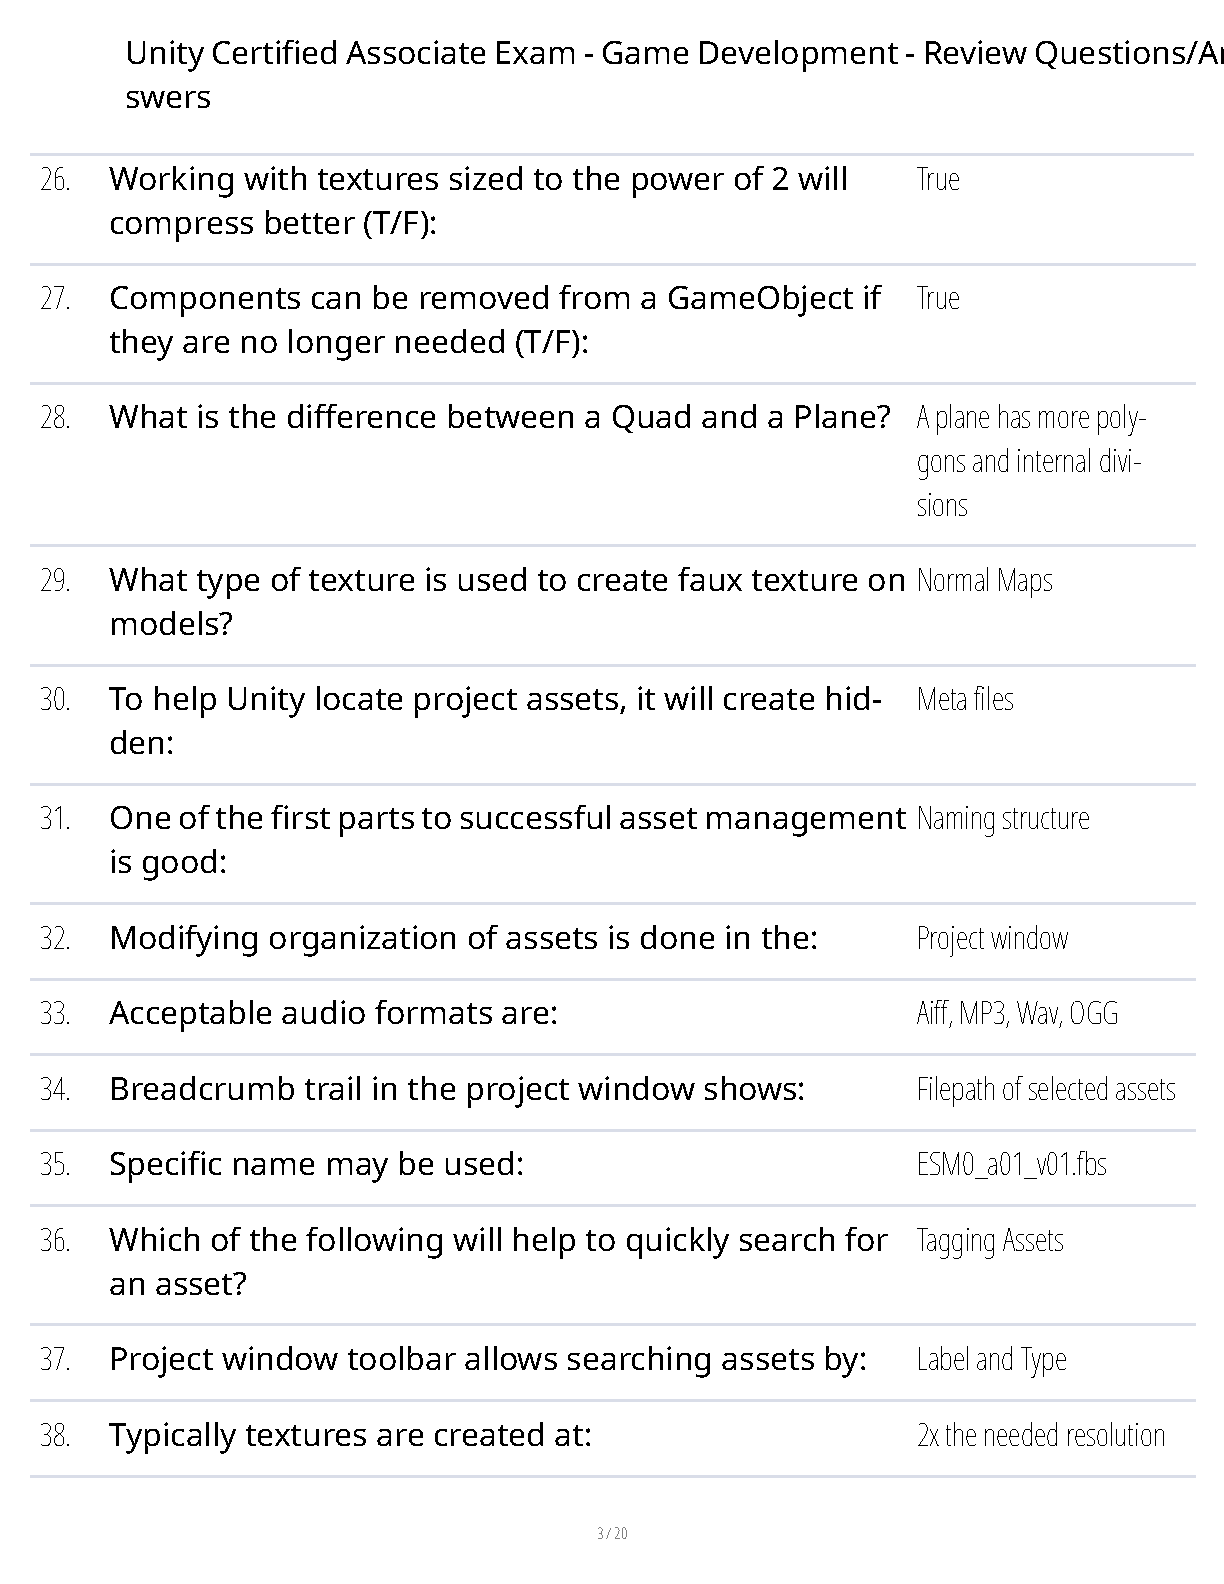Select the "Meta files" answer
The width and height of the screenshot is (1224, 1584).
coord(965,699)
